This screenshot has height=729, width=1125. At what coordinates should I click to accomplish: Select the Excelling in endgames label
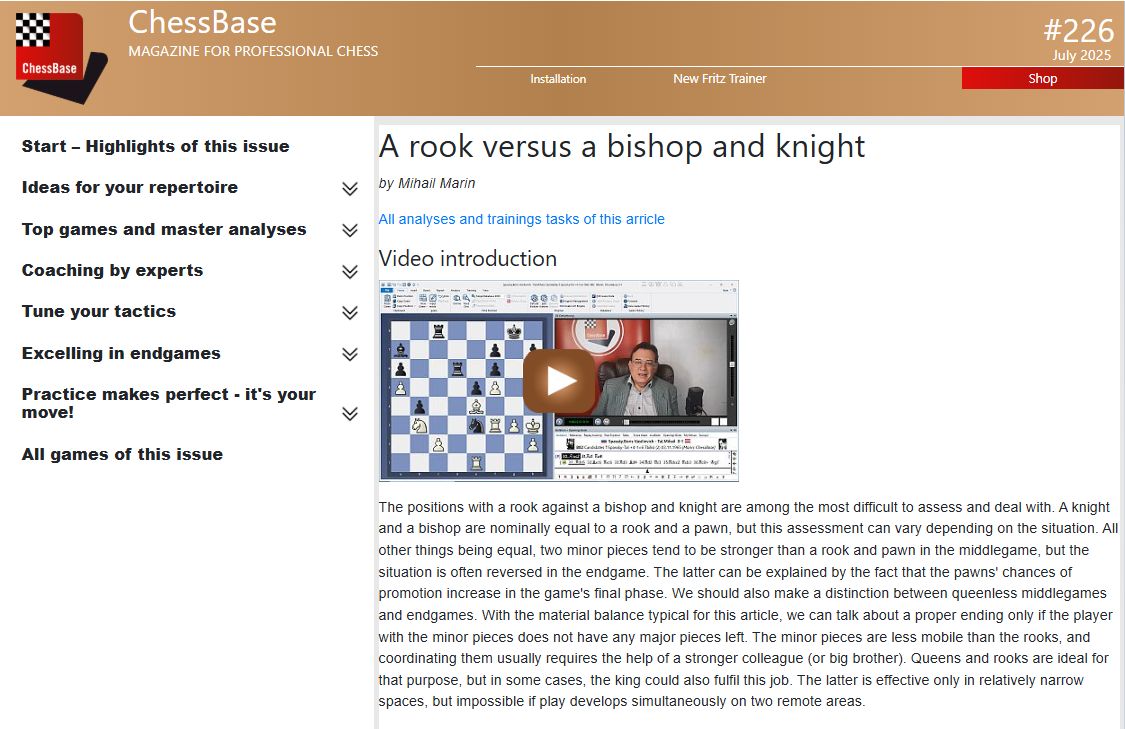[x=121, y=353]
